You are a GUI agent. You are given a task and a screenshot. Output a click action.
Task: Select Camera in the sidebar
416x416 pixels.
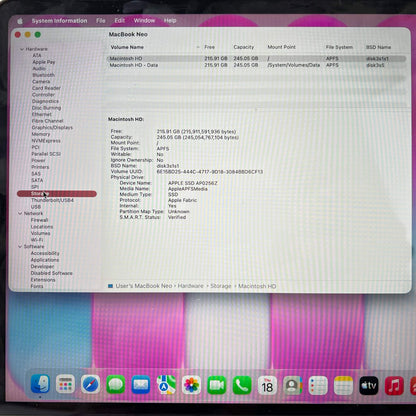(41, 82)
